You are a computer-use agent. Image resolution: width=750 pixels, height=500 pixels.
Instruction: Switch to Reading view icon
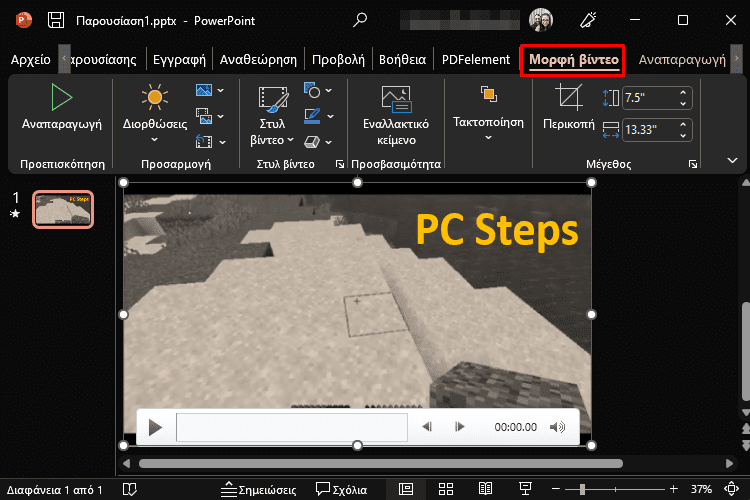point(485,489)
